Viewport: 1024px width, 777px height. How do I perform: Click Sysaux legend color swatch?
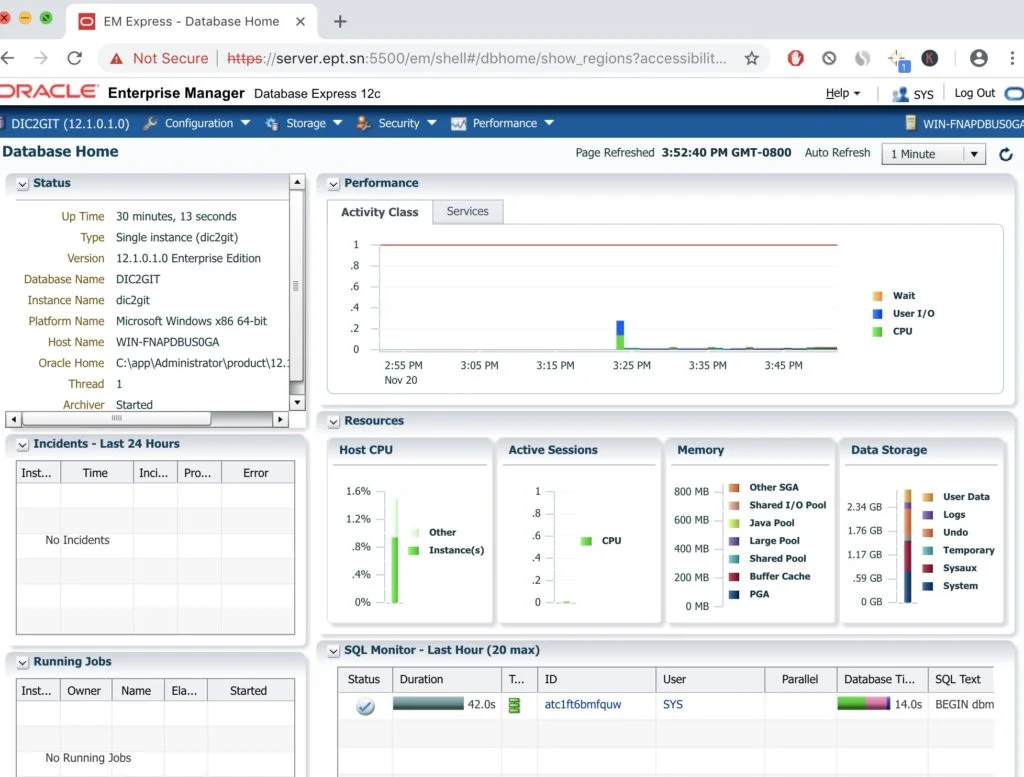coord(927,568)
